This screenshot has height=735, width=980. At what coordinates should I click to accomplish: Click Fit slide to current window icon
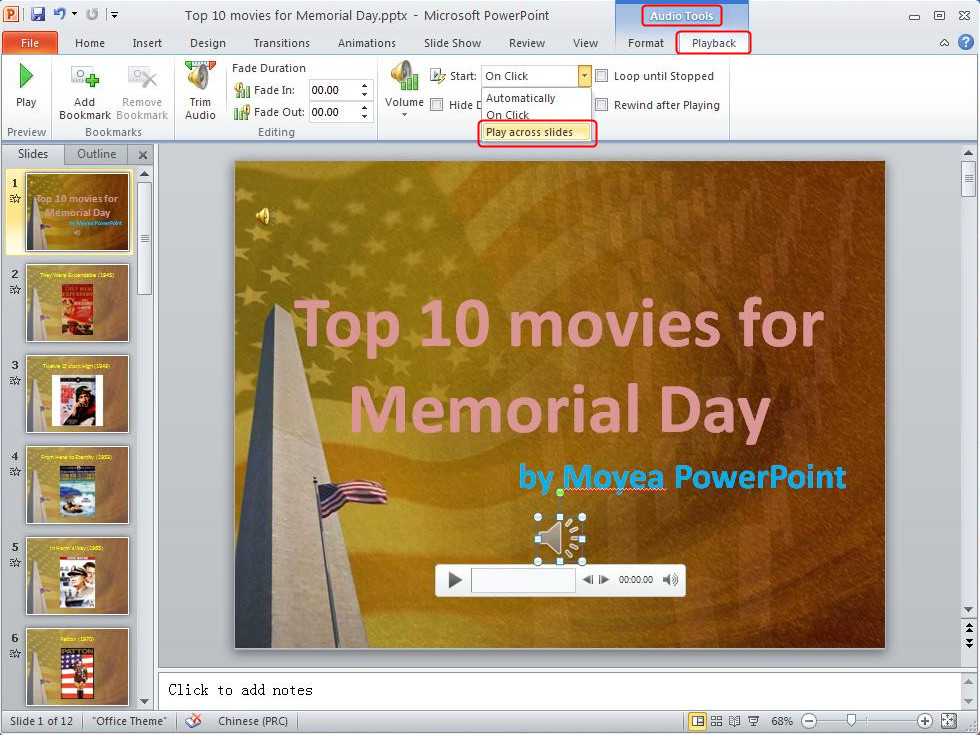point(948,720)
